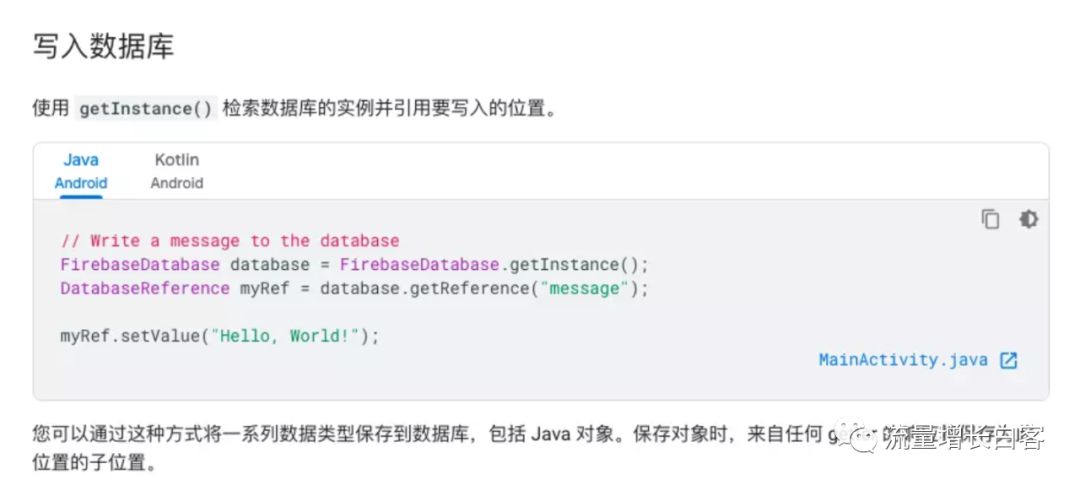The width and height of the screenshot is (1080, 485).
Task: Click the inline getInstance() code snippet
Action: tap(145, 109)
